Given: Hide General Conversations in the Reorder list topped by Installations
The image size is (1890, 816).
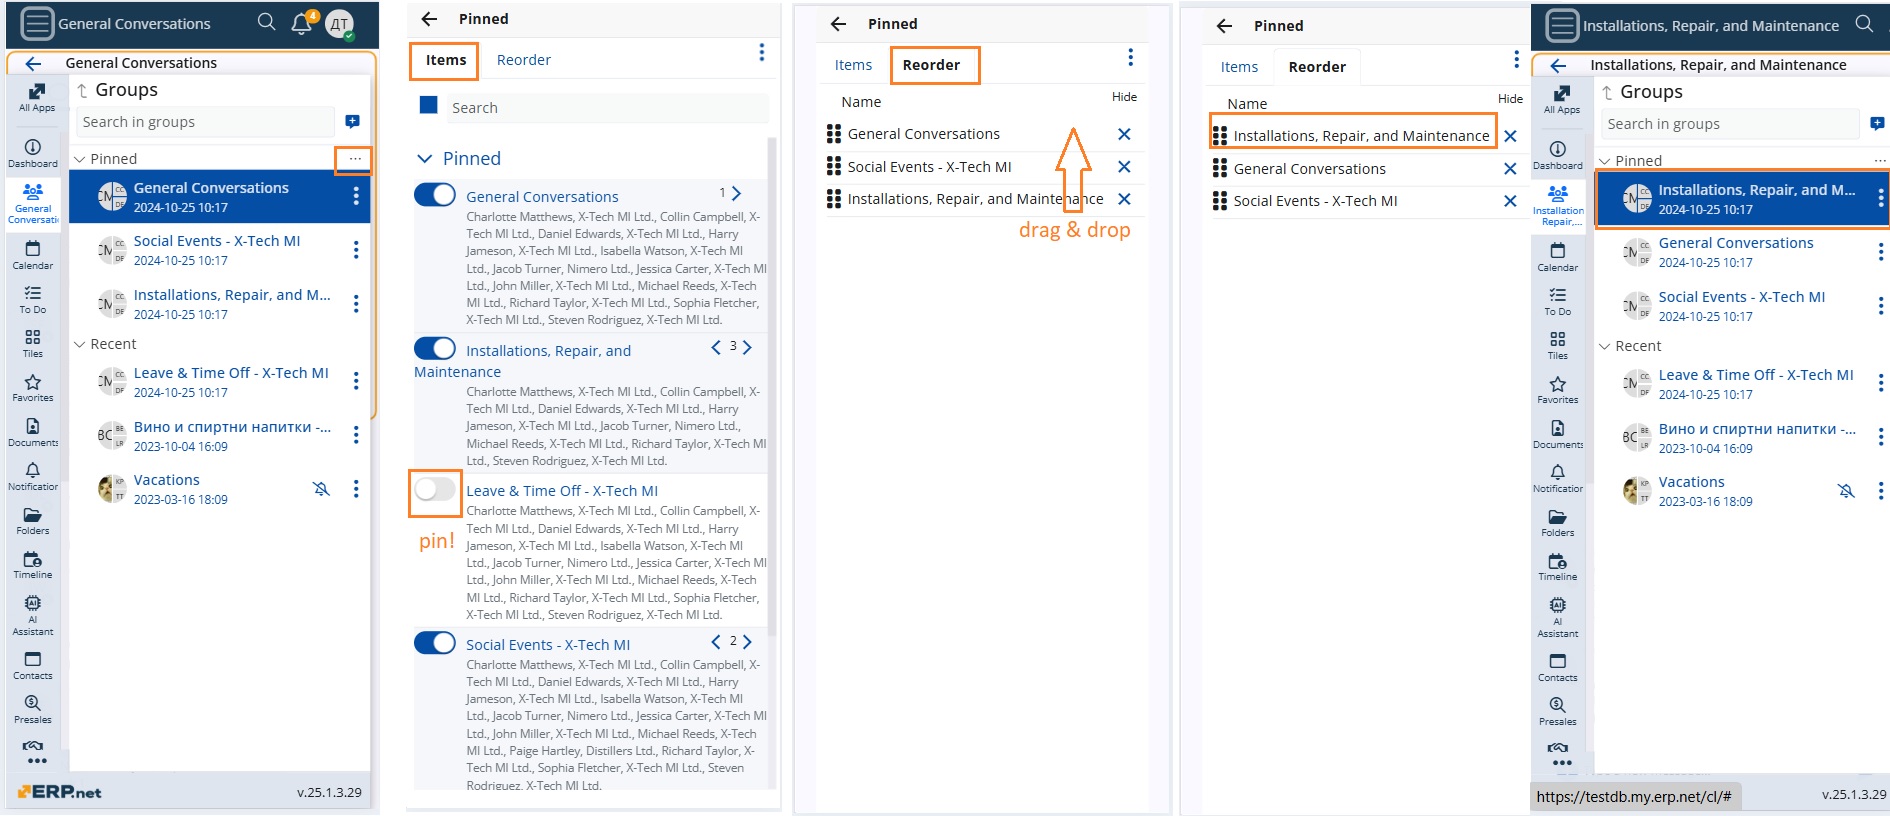Looking at the screenshot, I should [1510, 169].
